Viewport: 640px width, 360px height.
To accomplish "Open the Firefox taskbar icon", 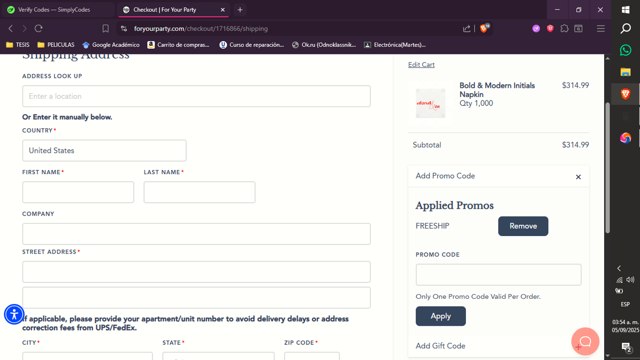I will [x=625, y=138].
